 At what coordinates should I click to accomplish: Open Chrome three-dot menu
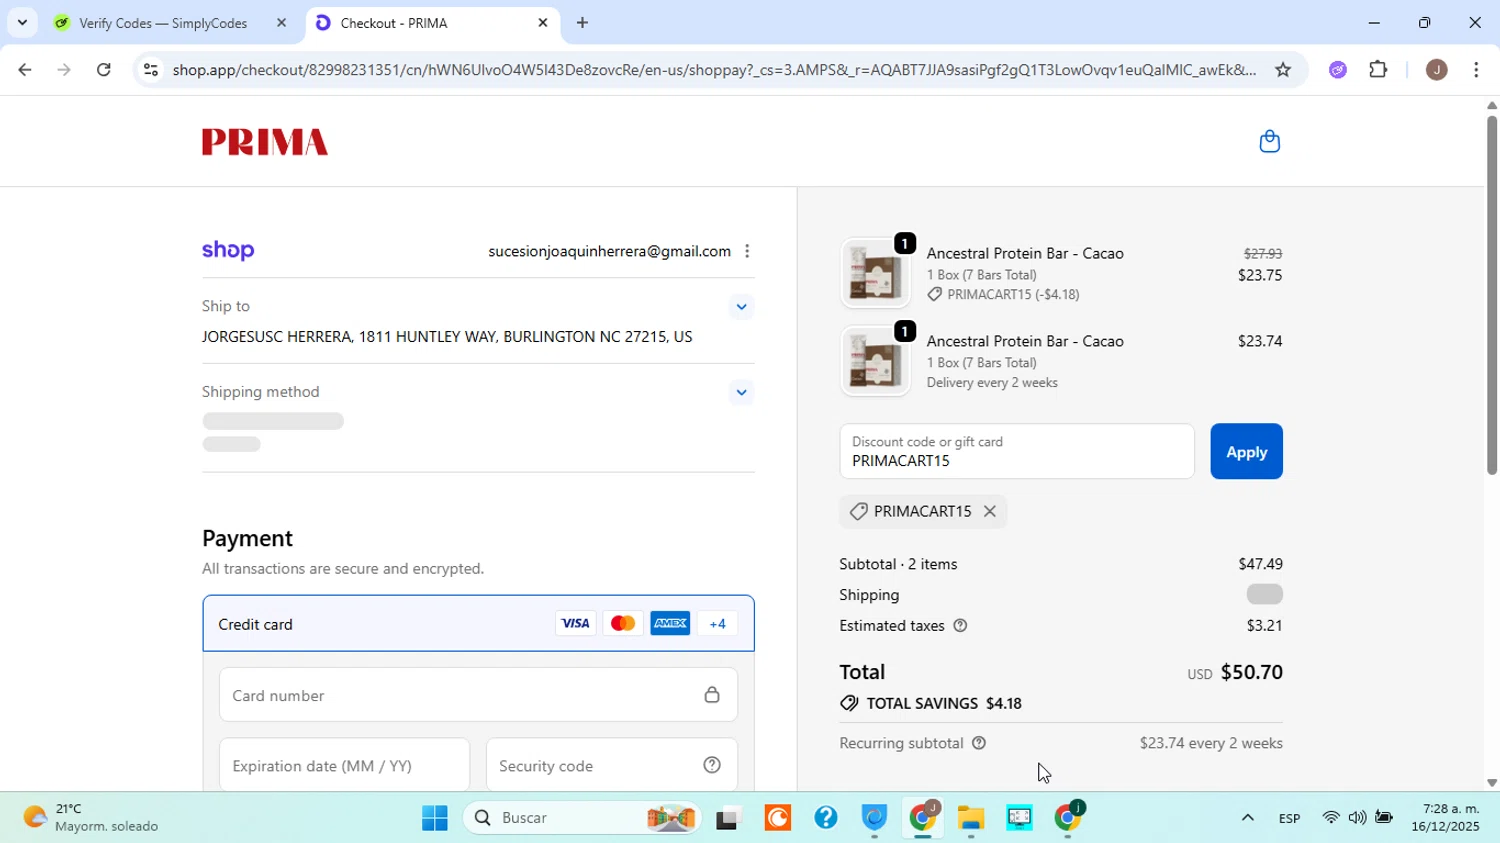pyautogui.click(x=1476, y=70)
